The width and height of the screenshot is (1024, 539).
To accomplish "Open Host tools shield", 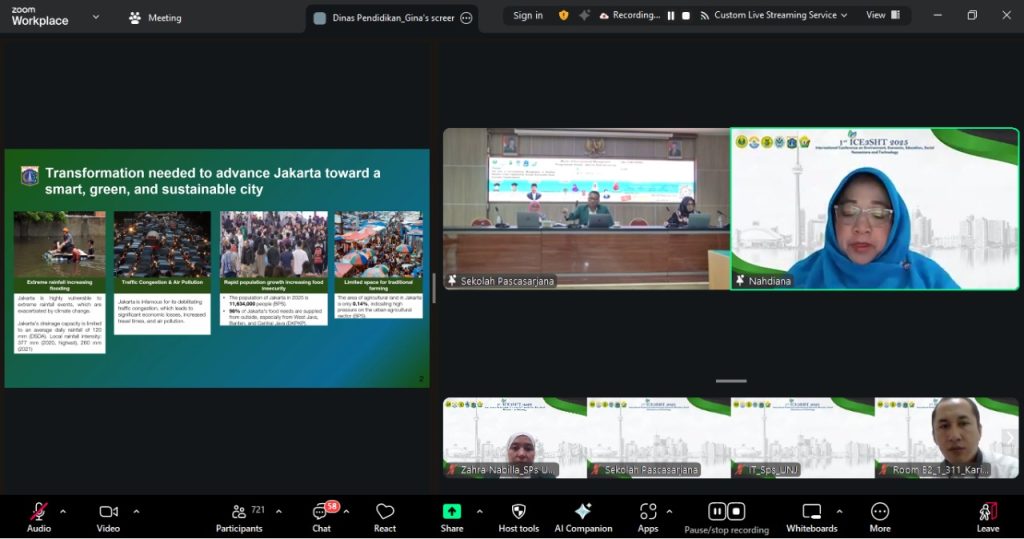I will [x=518, y=512].
